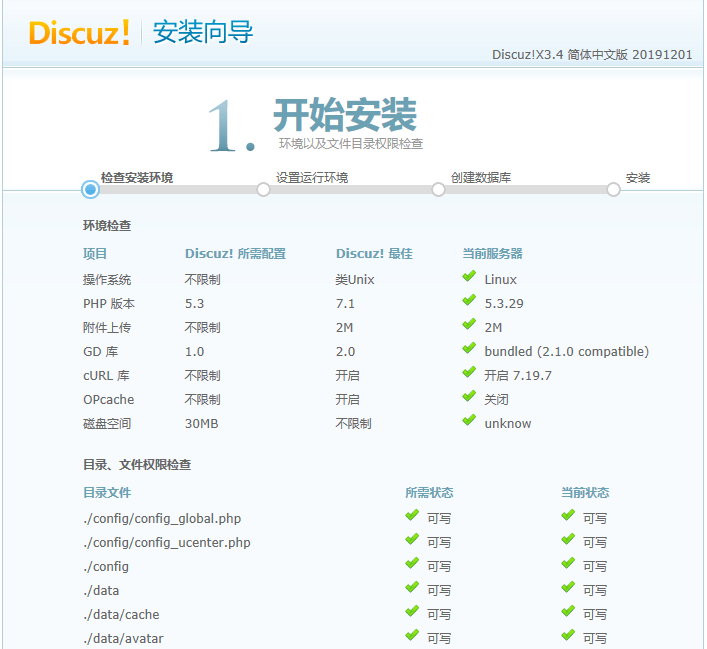Click current-state checkmark for ./data/cache
Image resolution: width=707 pixels, height=649 pixels.
pyautogui.click(x=568, y=611)
